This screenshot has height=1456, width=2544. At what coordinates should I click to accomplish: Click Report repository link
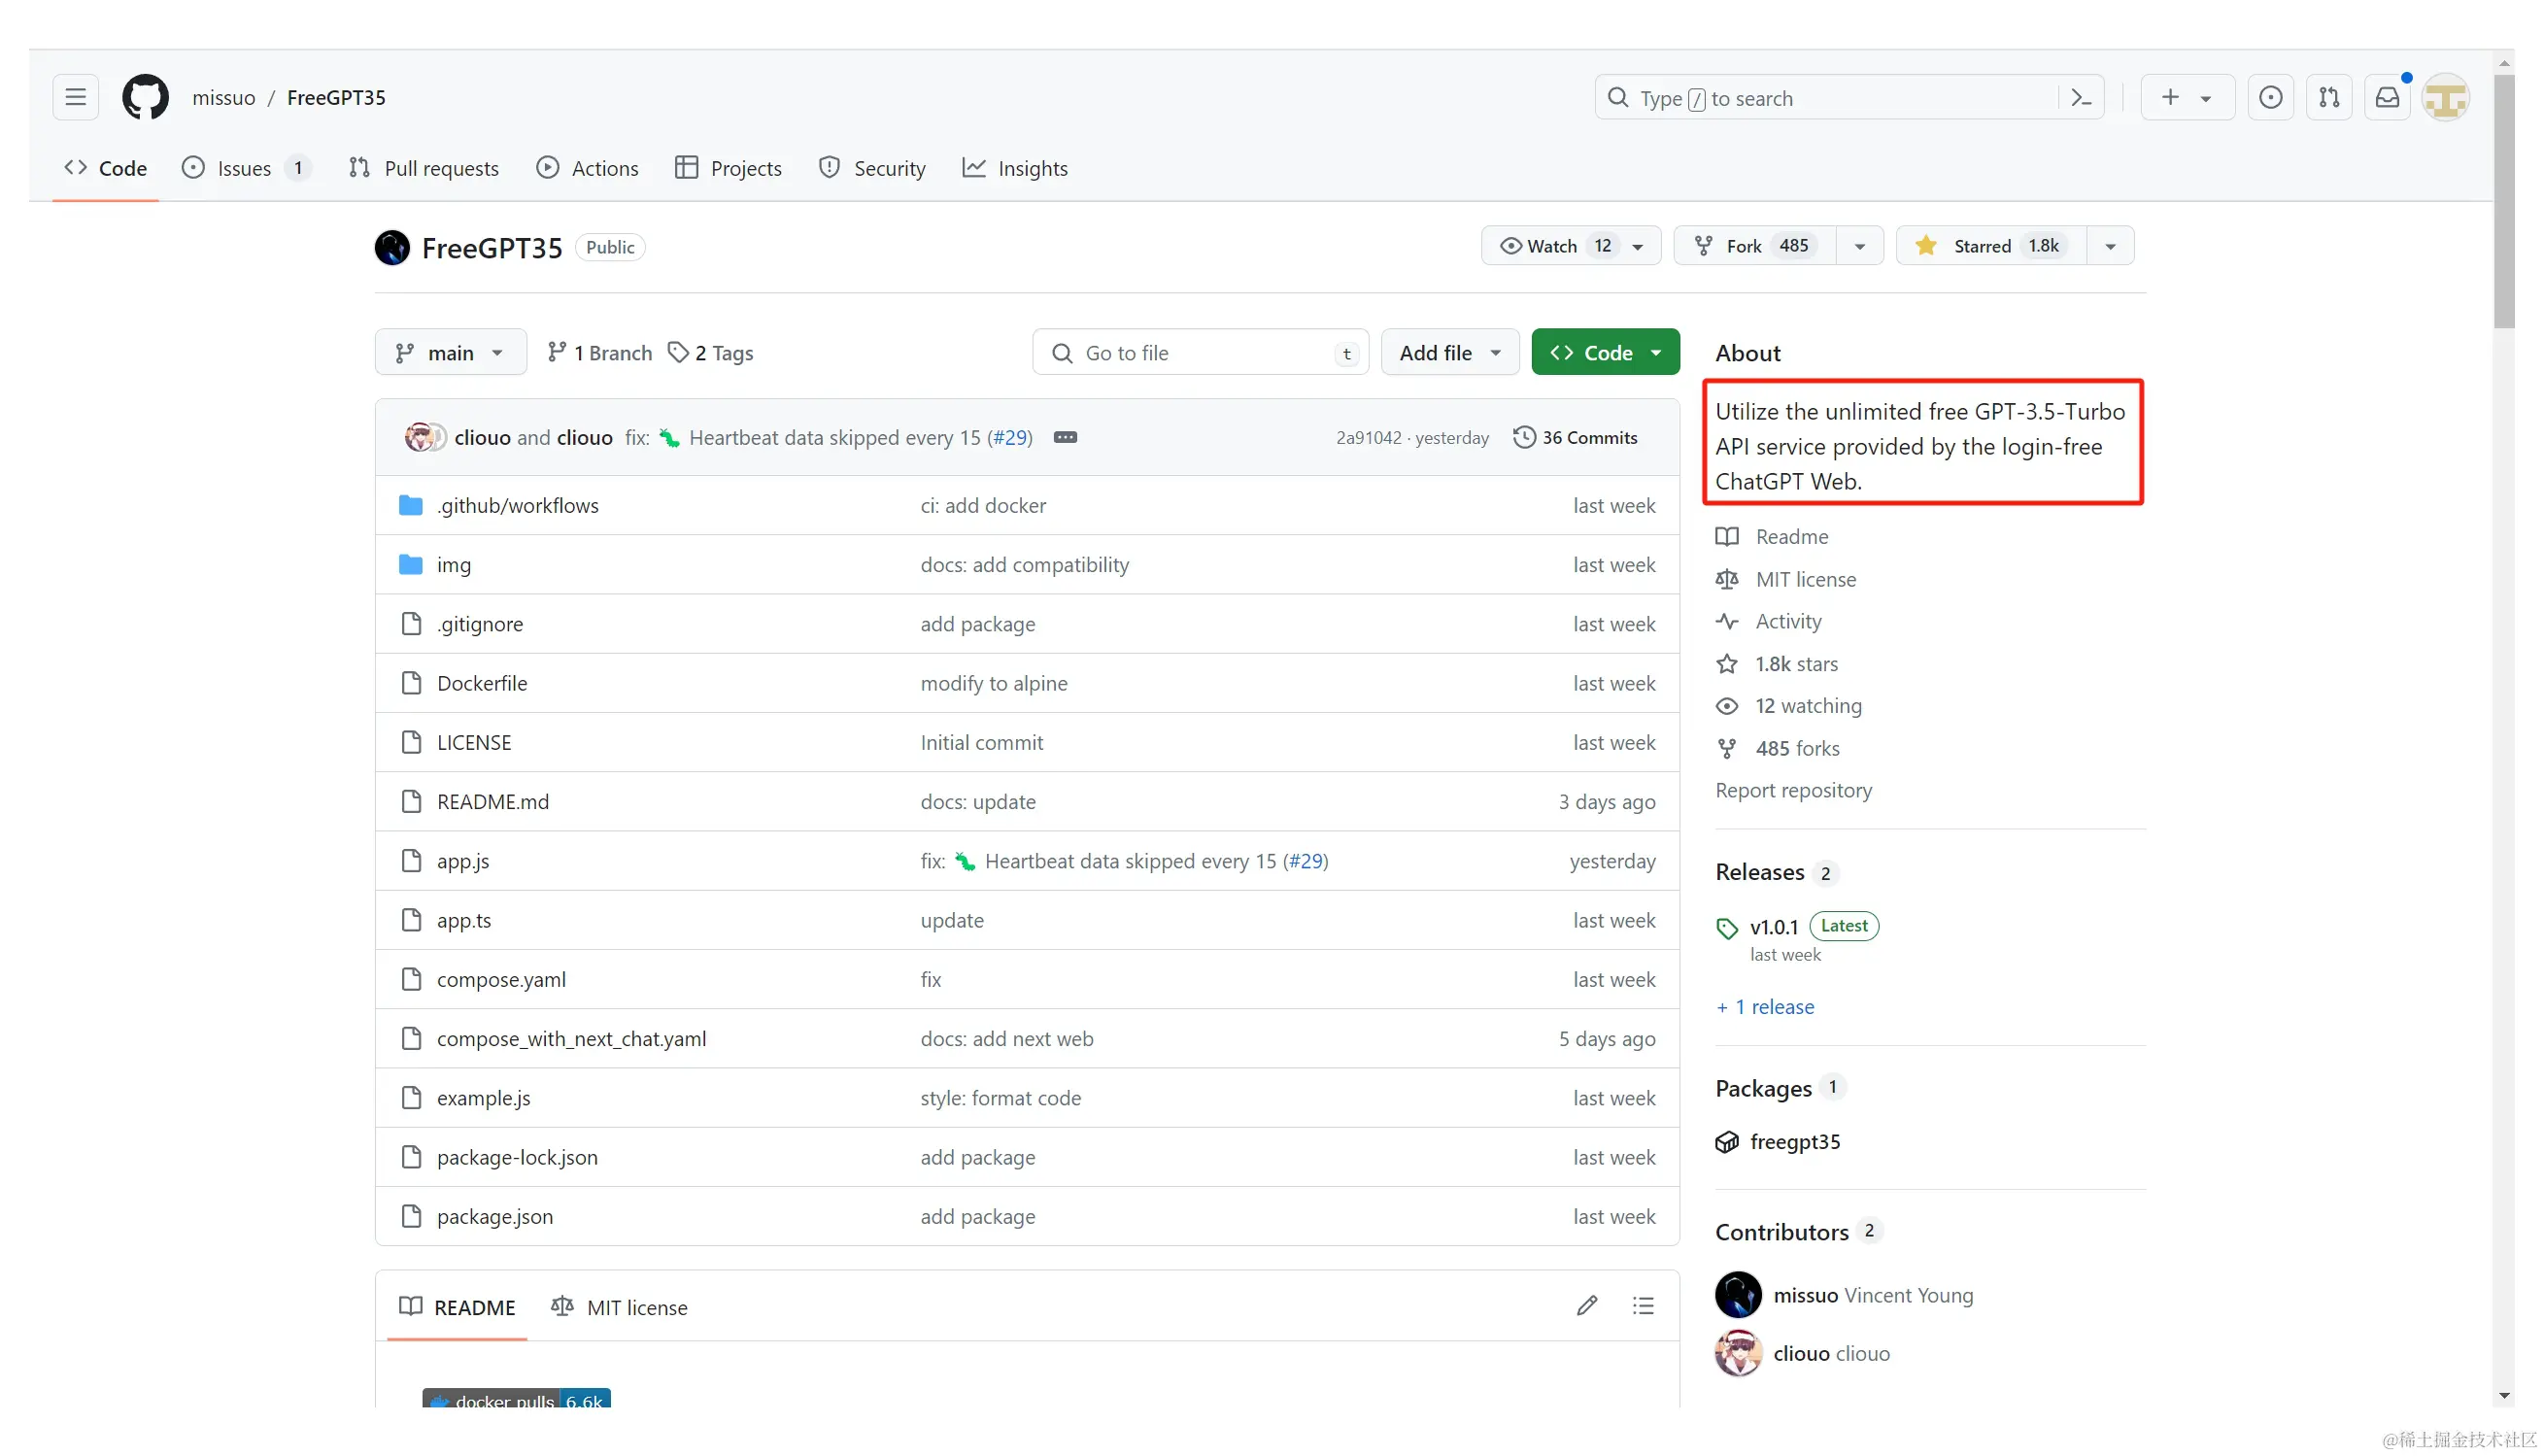[x=1794, y=790]
